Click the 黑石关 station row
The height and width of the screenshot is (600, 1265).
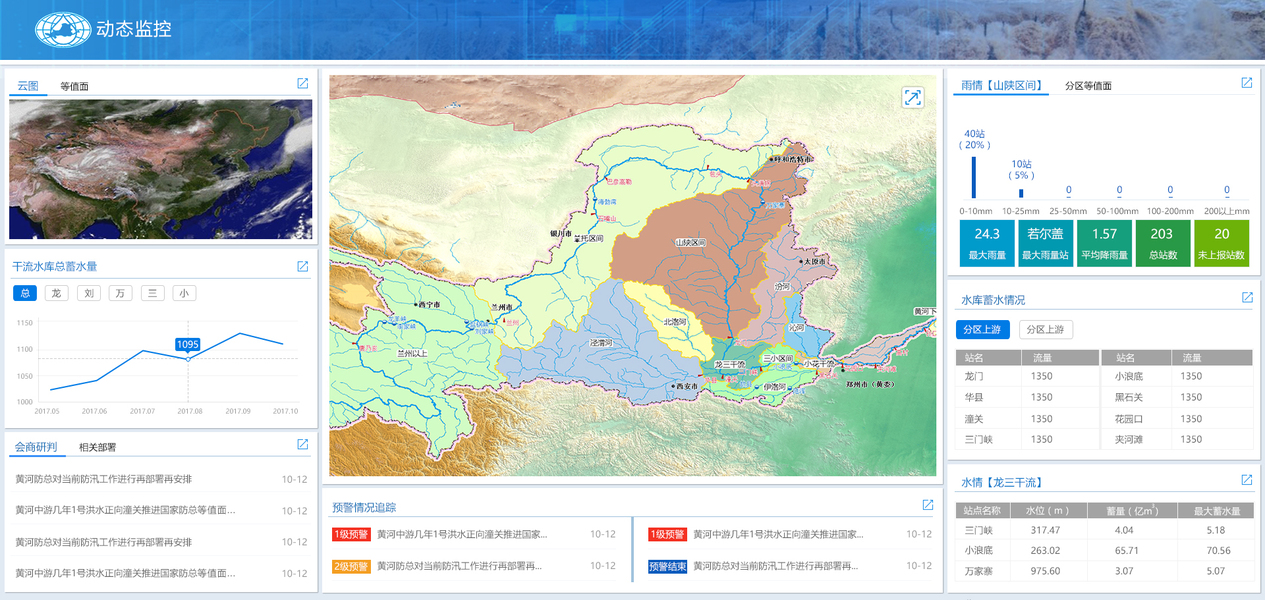tap(1176, 397)
